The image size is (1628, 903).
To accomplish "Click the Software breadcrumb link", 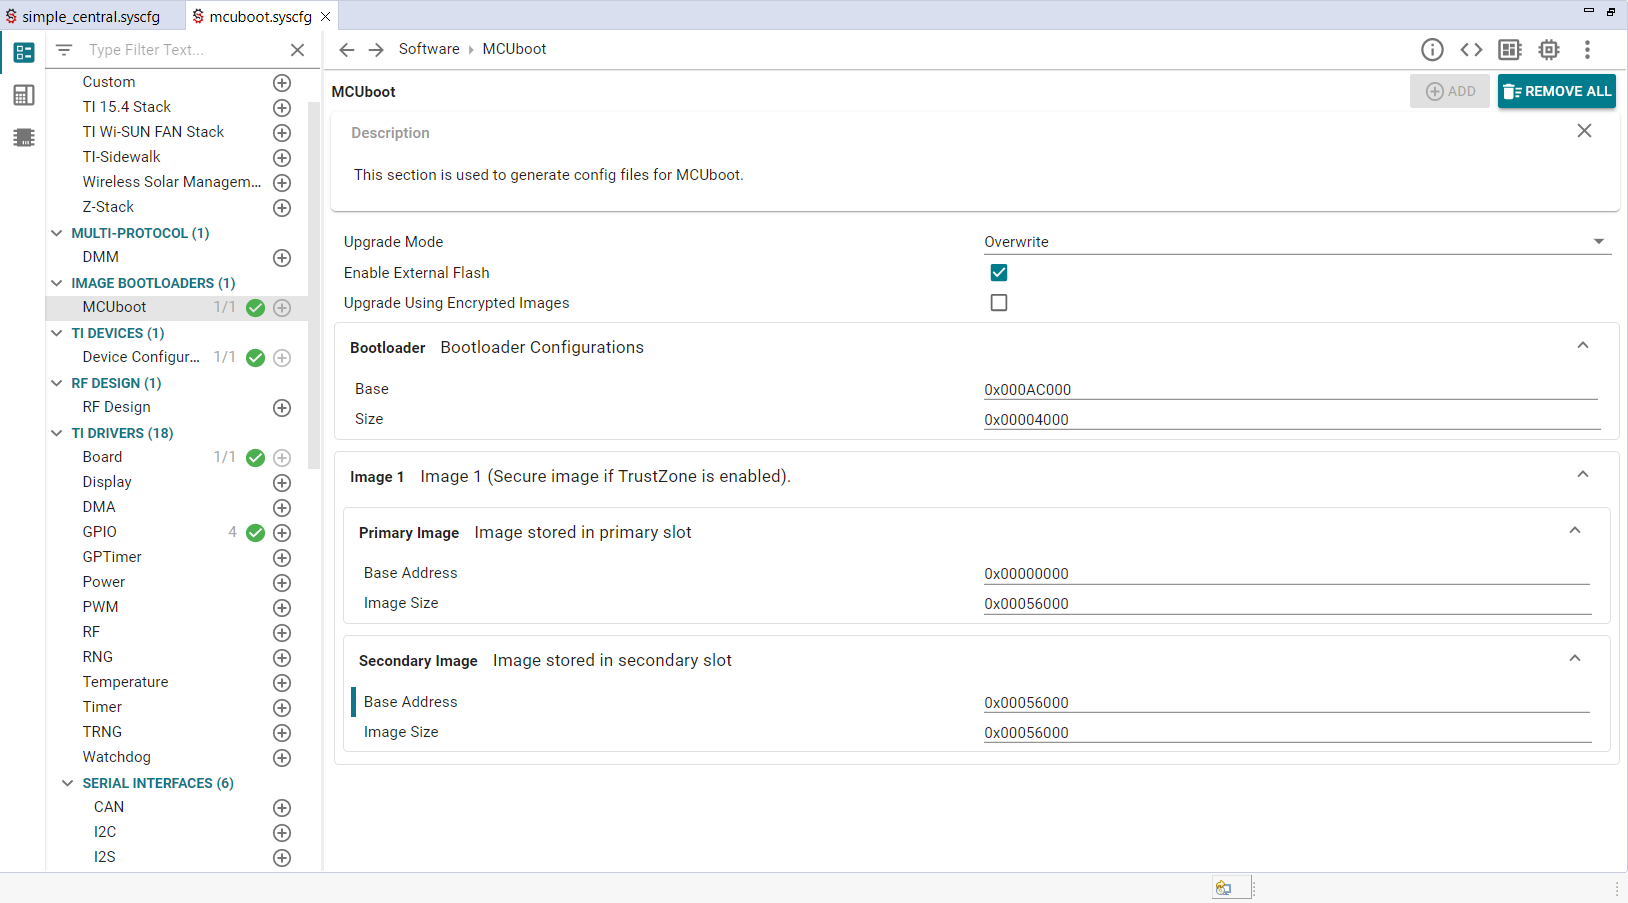I will 429,49.
